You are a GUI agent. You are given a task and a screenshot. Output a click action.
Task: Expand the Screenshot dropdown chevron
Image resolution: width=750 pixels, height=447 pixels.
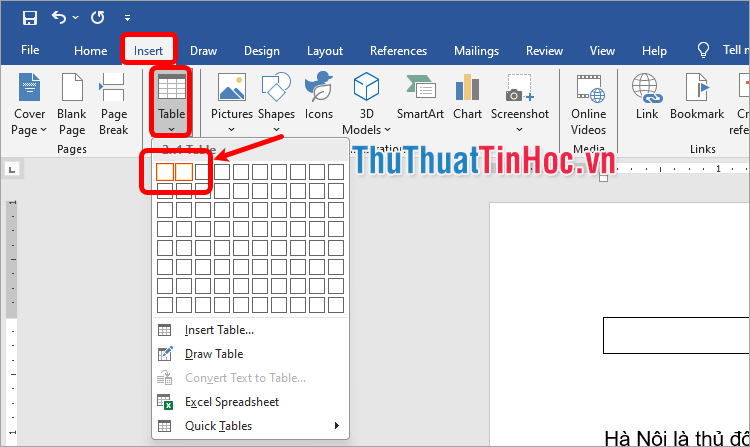click(x=519, y=130)
